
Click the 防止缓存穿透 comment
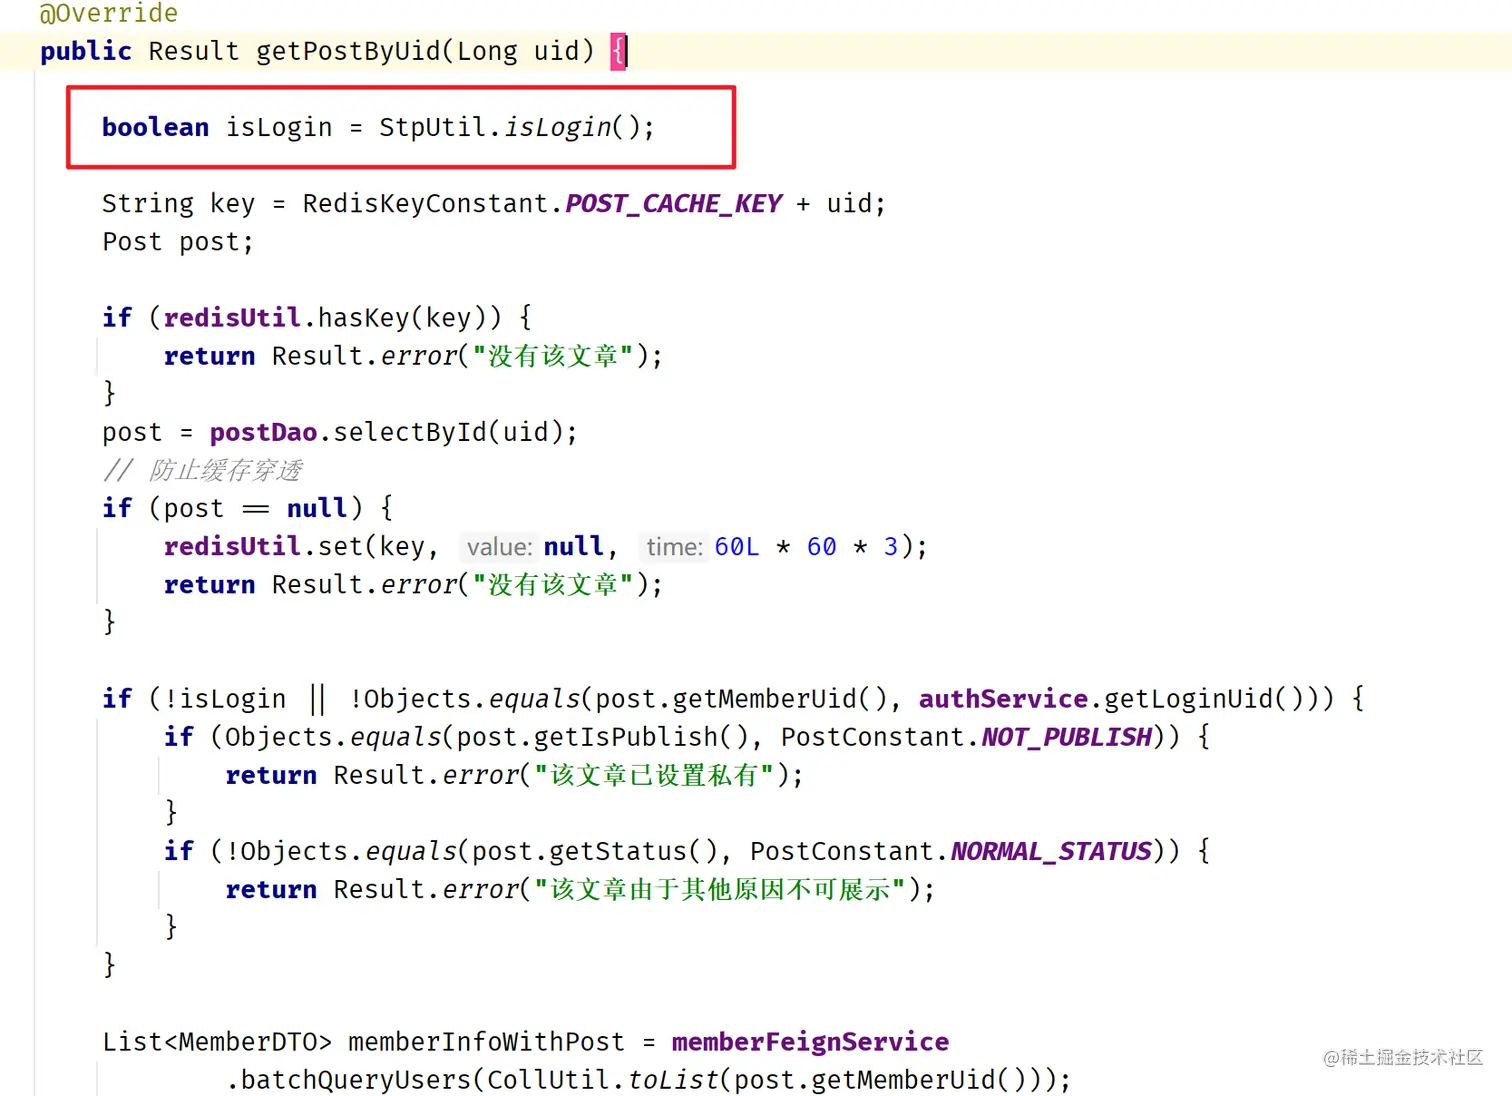point(202,470)
